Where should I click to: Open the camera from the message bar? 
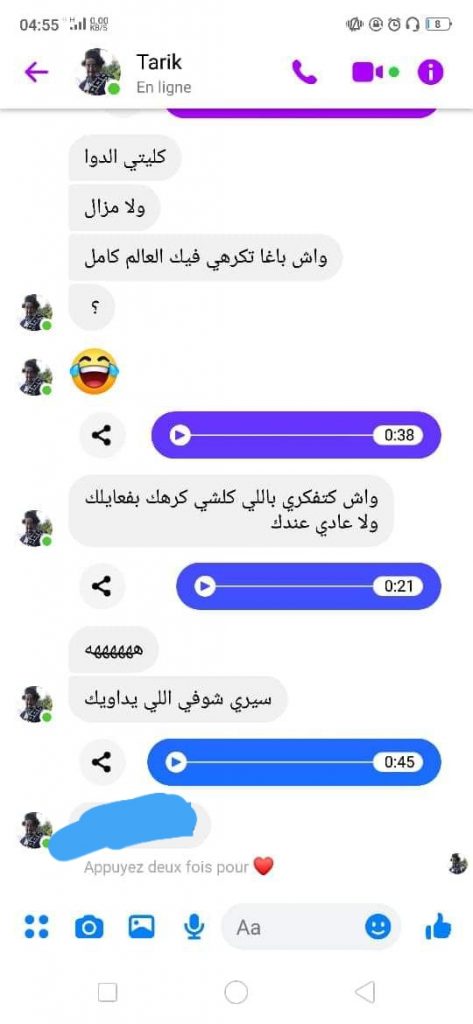pos(89,927)
